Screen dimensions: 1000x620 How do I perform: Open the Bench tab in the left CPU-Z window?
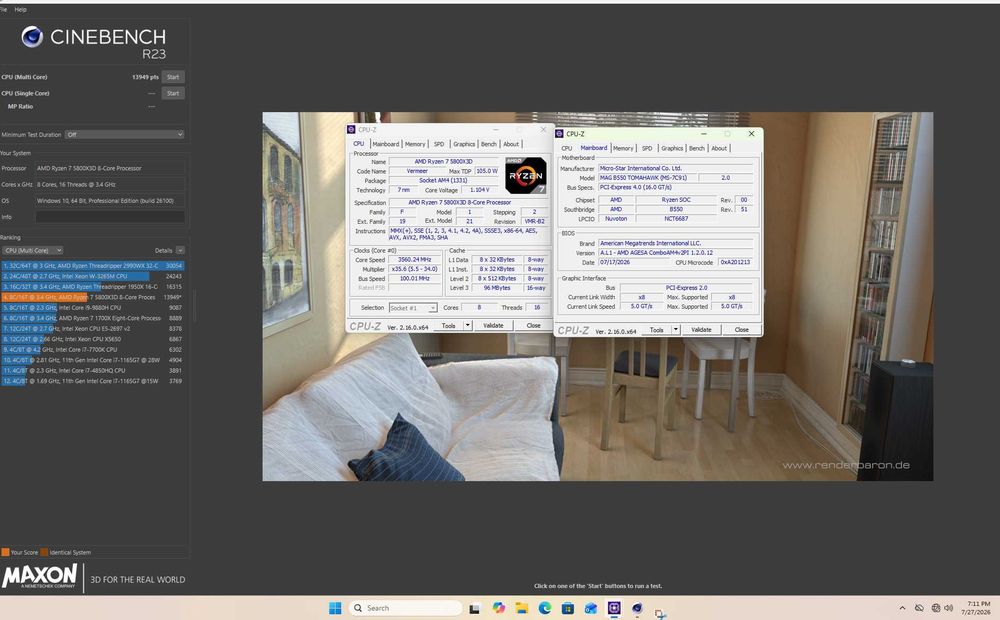point(489,144)
